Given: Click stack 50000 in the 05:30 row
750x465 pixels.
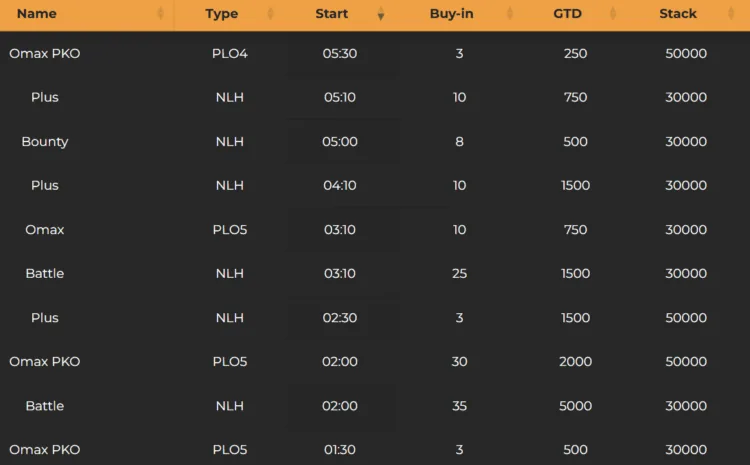Looking at the screenshot, I should [x=686, y=53].
